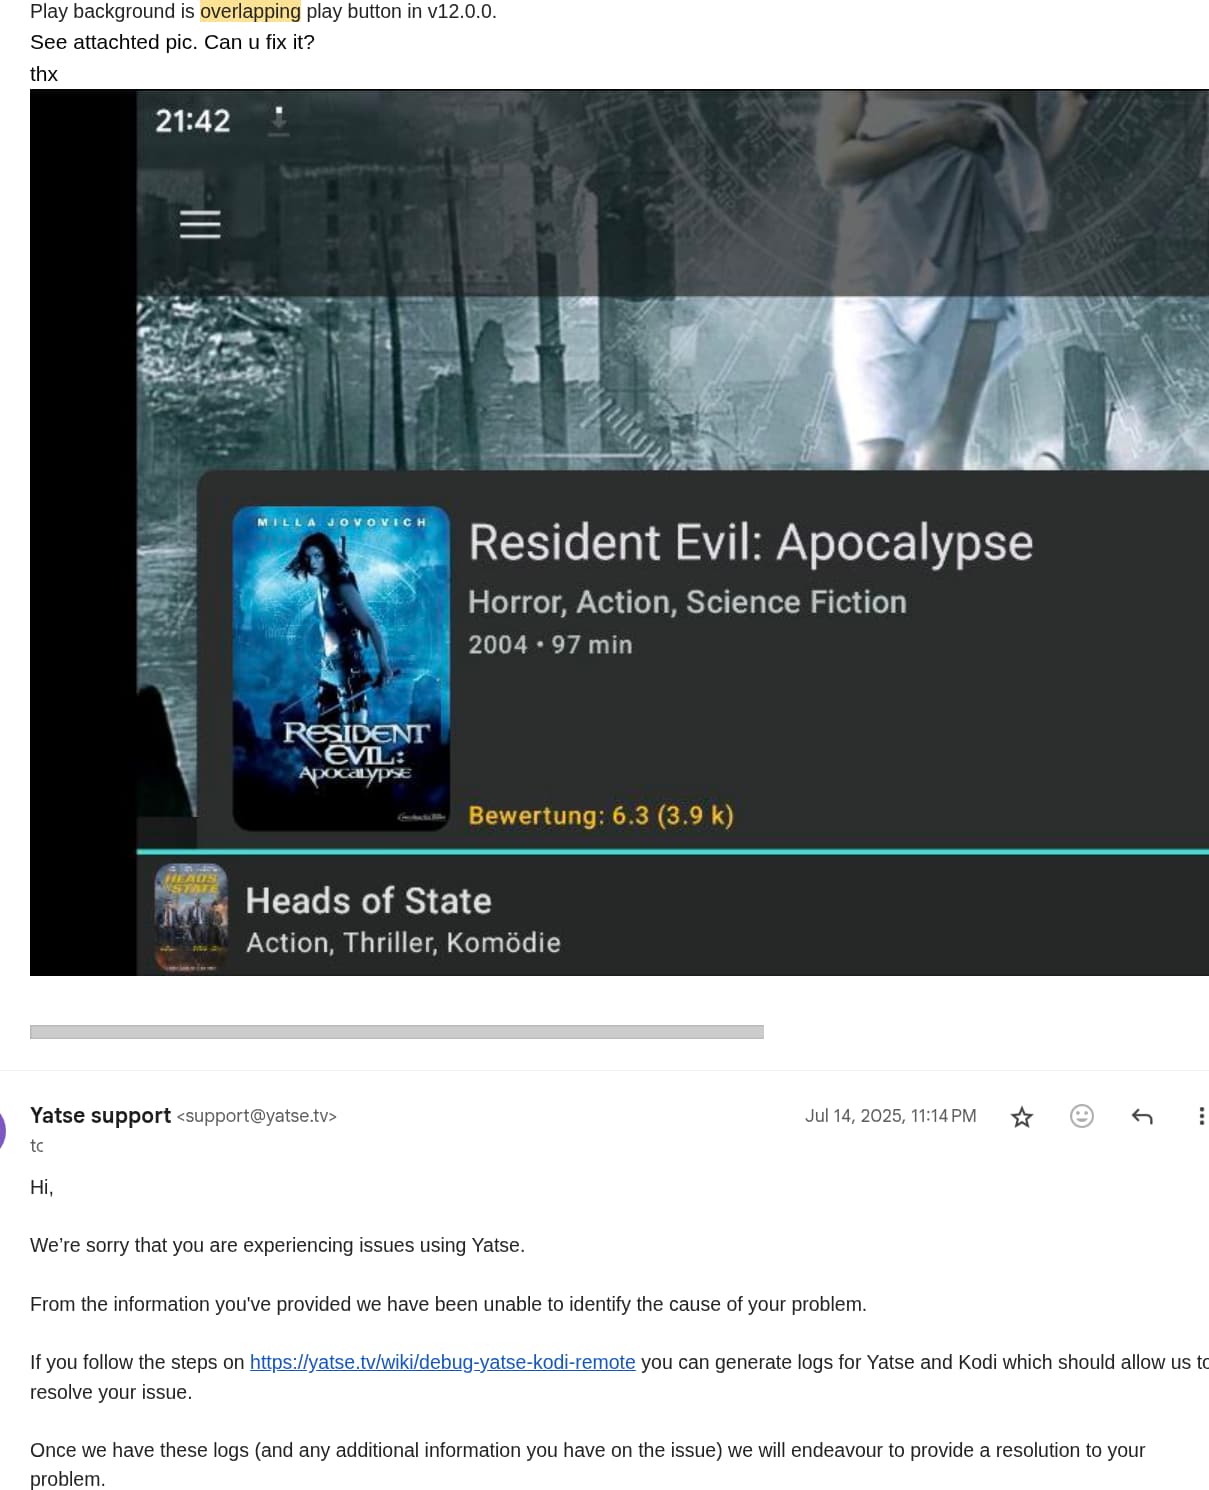Screen dimensions: 1209x1490
Task: Click the Yatse support sender name
Action: point(100,1115)
